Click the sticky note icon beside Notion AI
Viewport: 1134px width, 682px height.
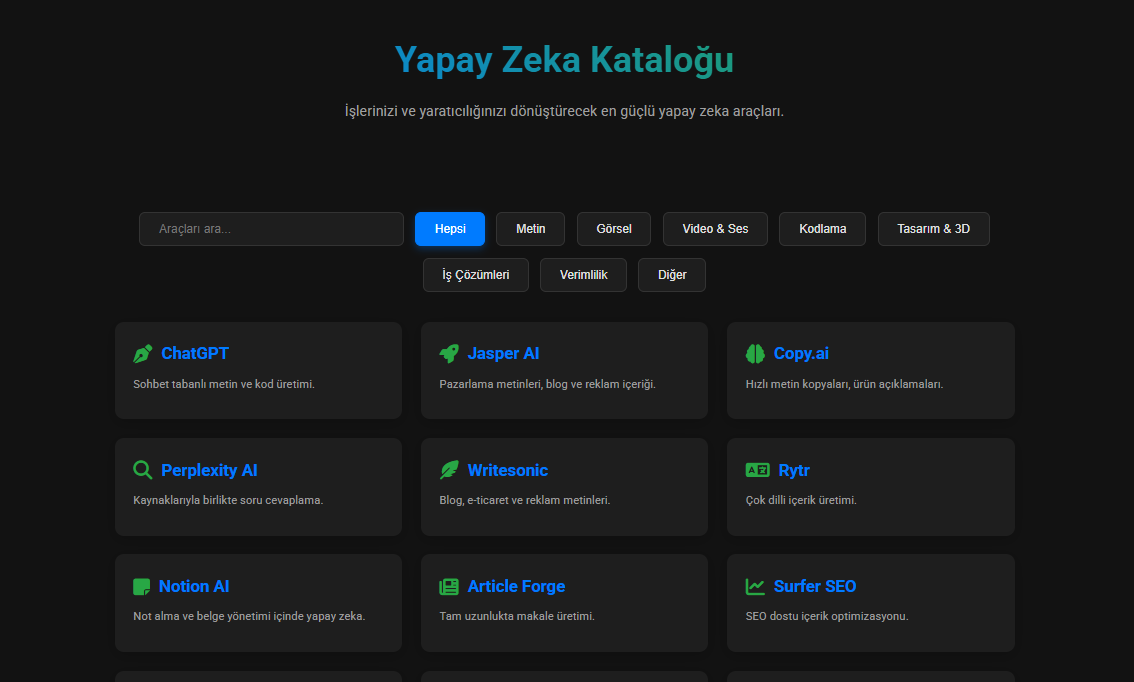click(142, 587)
